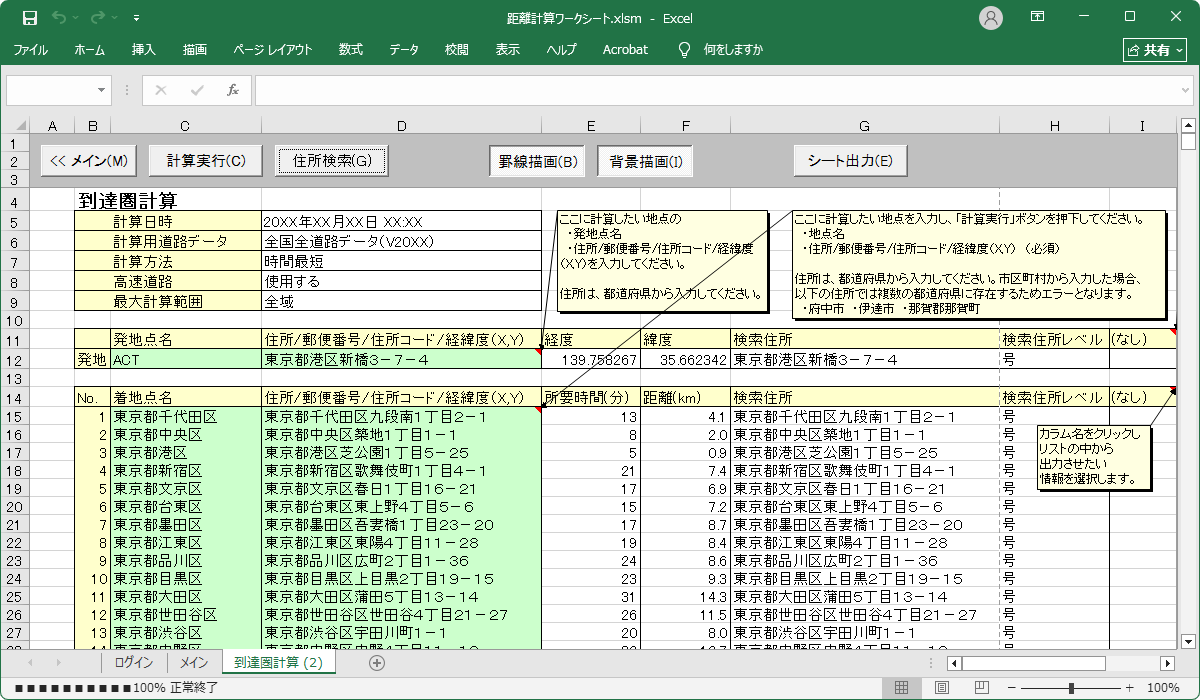Switch to the メイン sheet tab
This screenshot has width=1200, height=700.
pos(193,662)
